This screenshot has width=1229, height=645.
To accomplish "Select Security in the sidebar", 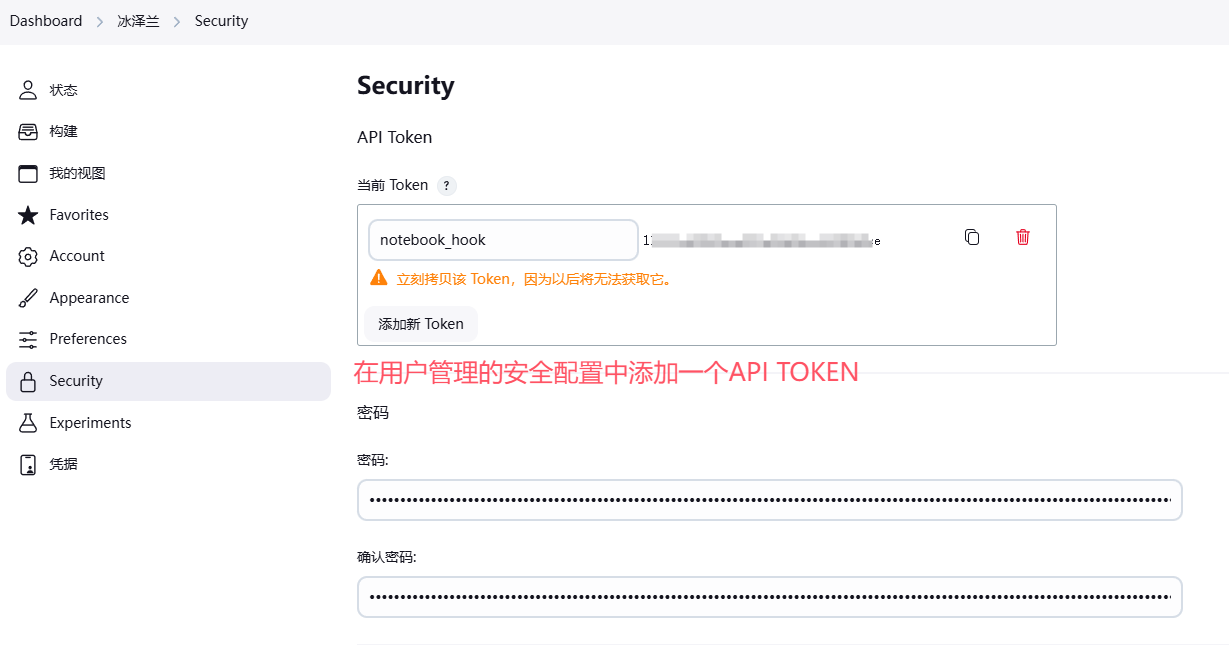I will click(76, 381).
